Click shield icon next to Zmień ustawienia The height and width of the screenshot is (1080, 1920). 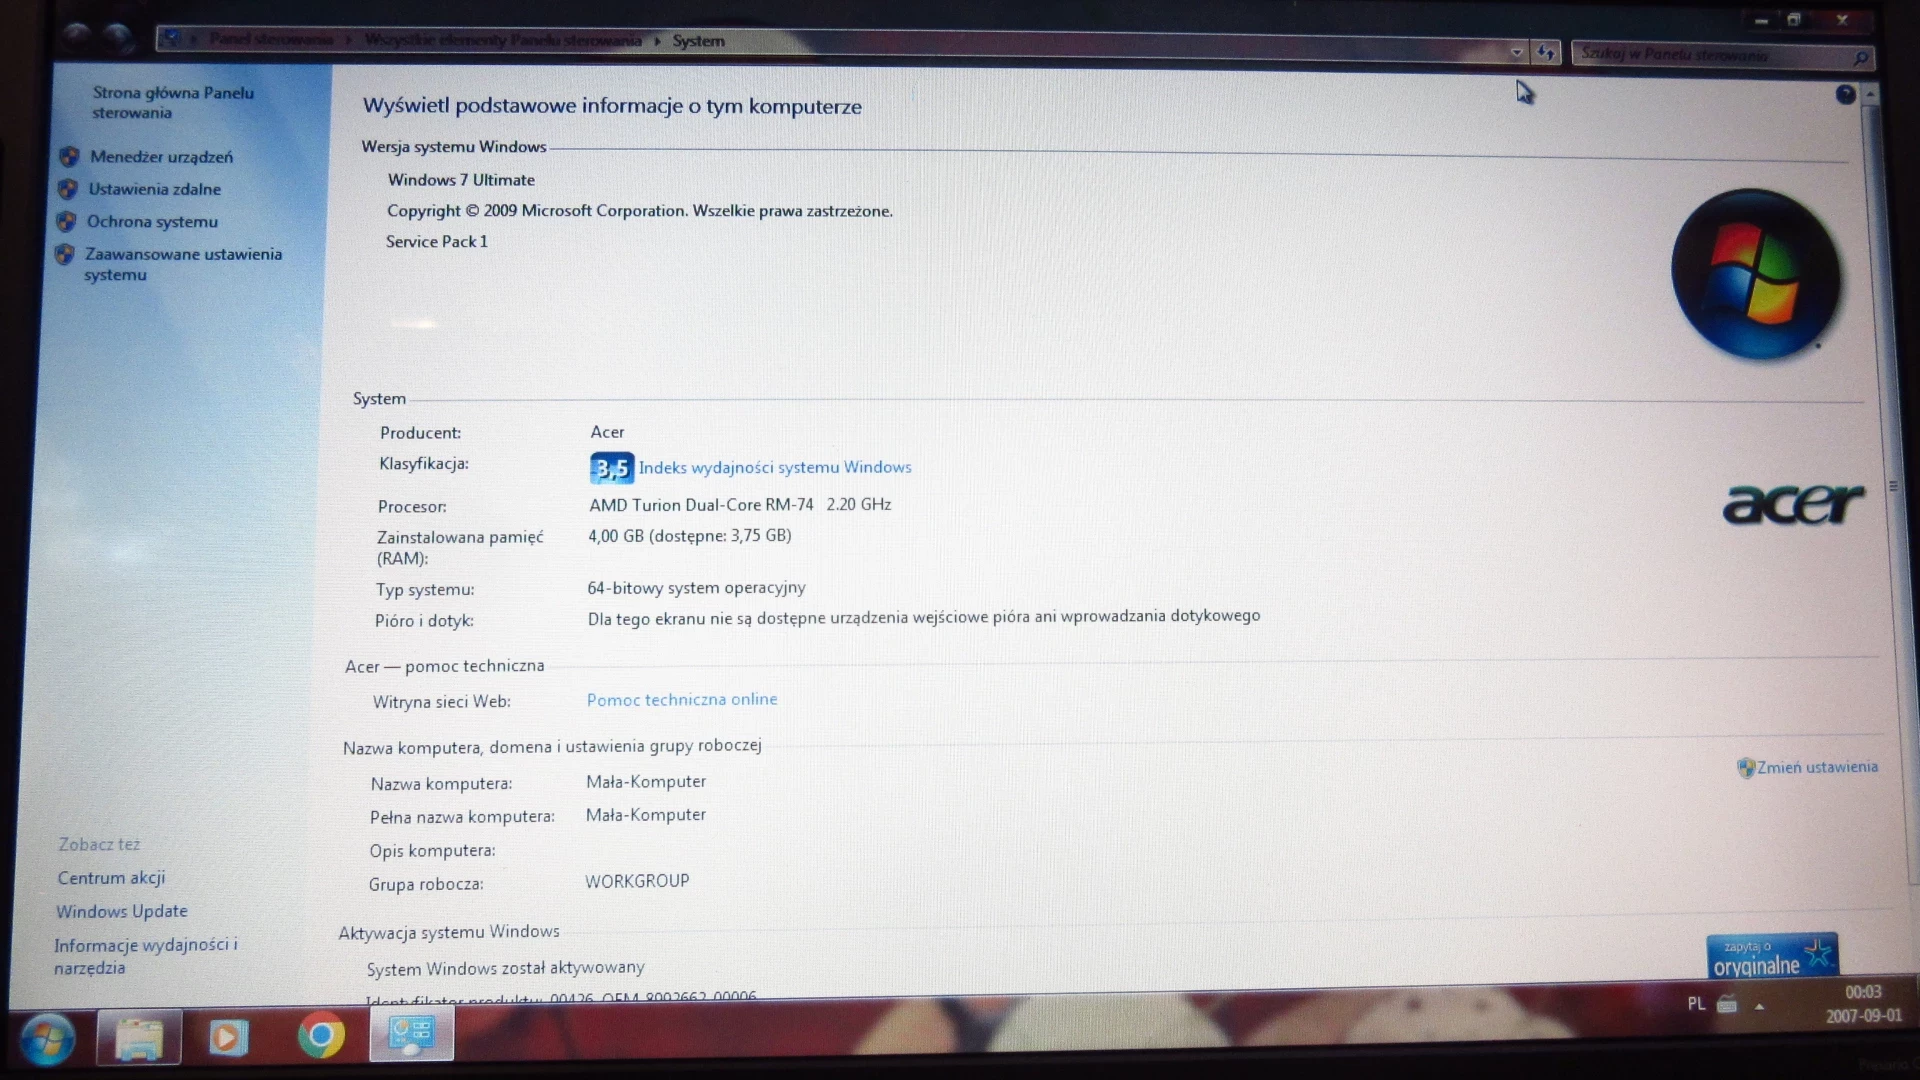click(x=1746, y=768)
